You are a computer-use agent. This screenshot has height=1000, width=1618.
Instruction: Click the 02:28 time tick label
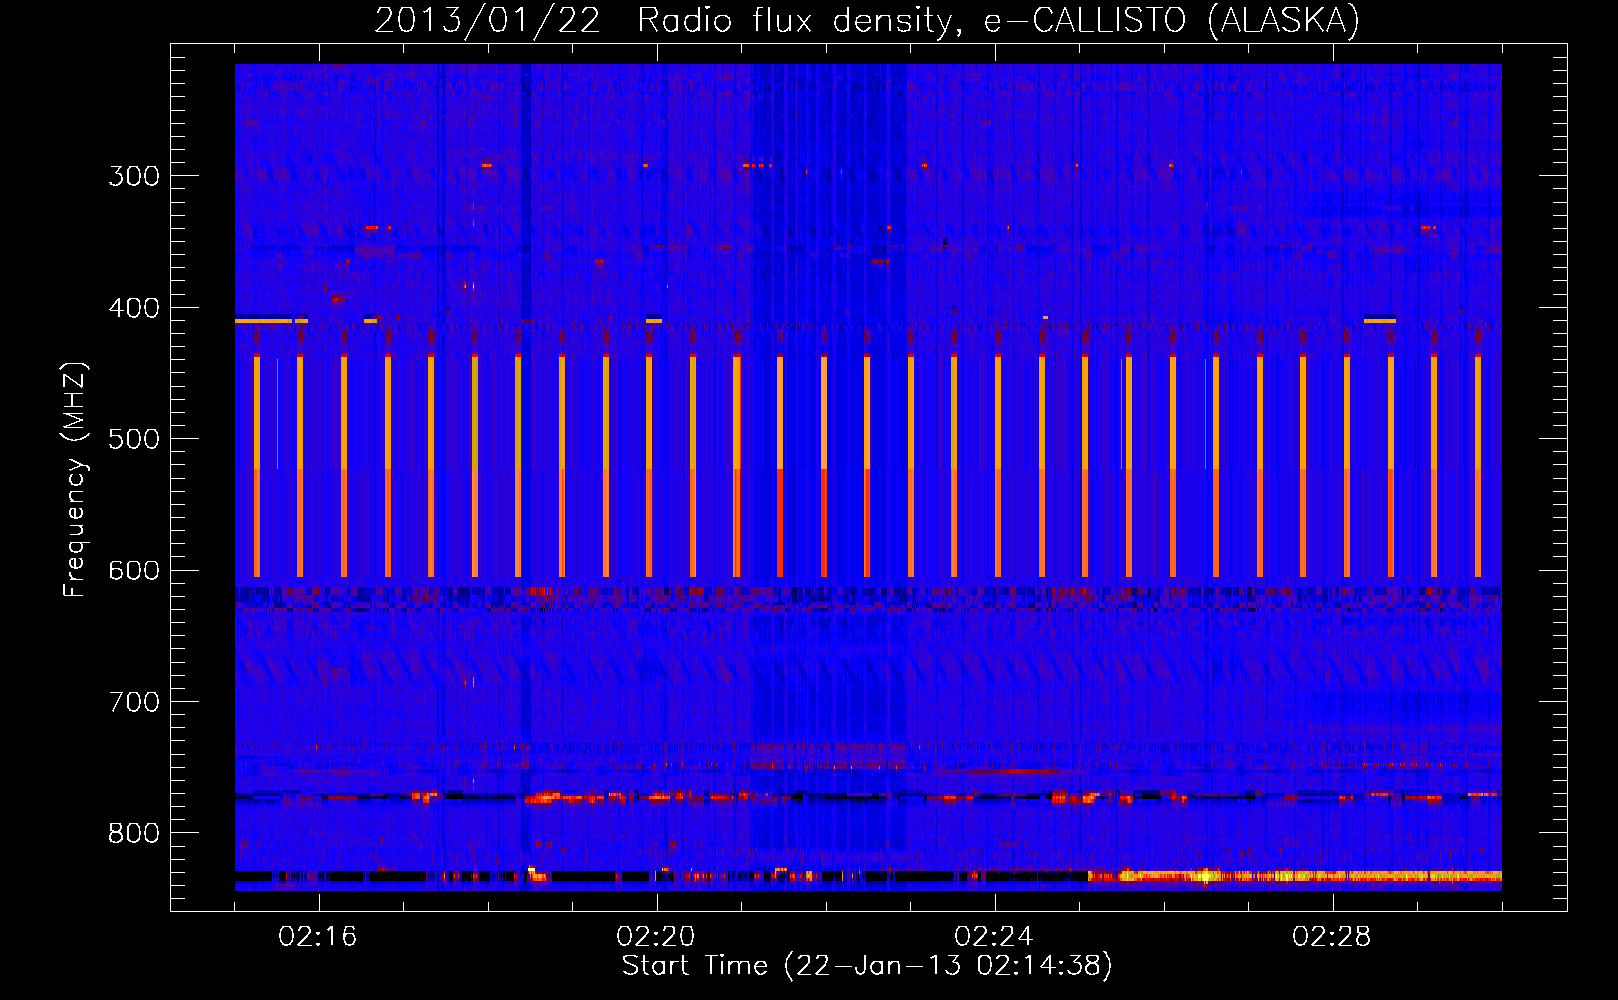point(1332,936)
